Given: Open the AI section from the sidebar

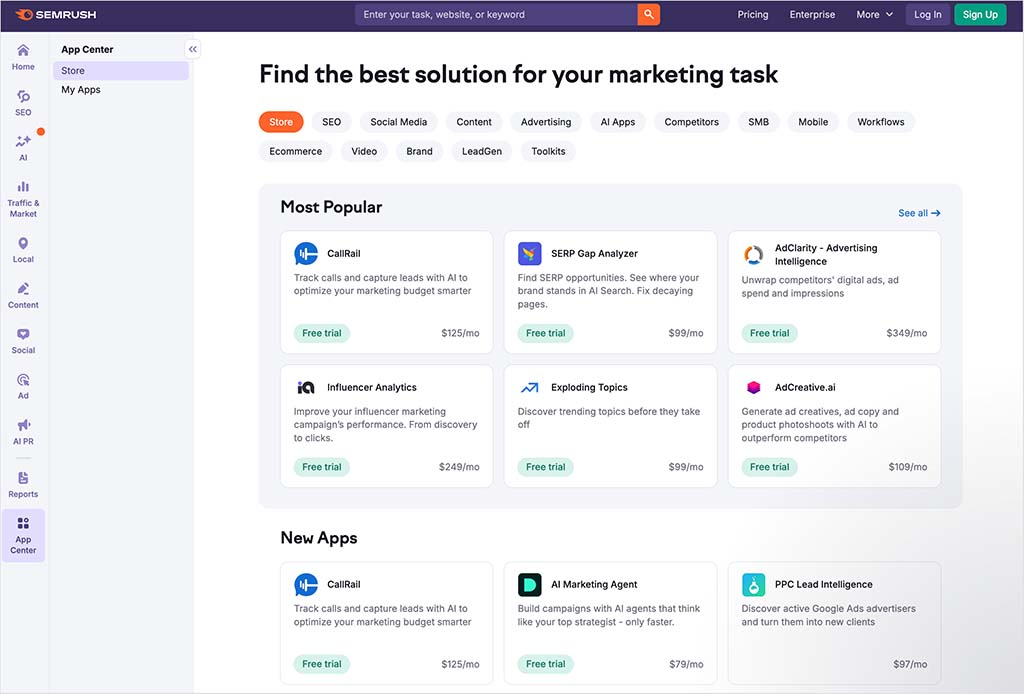Looking at the screenshot, I should [22, 147].
